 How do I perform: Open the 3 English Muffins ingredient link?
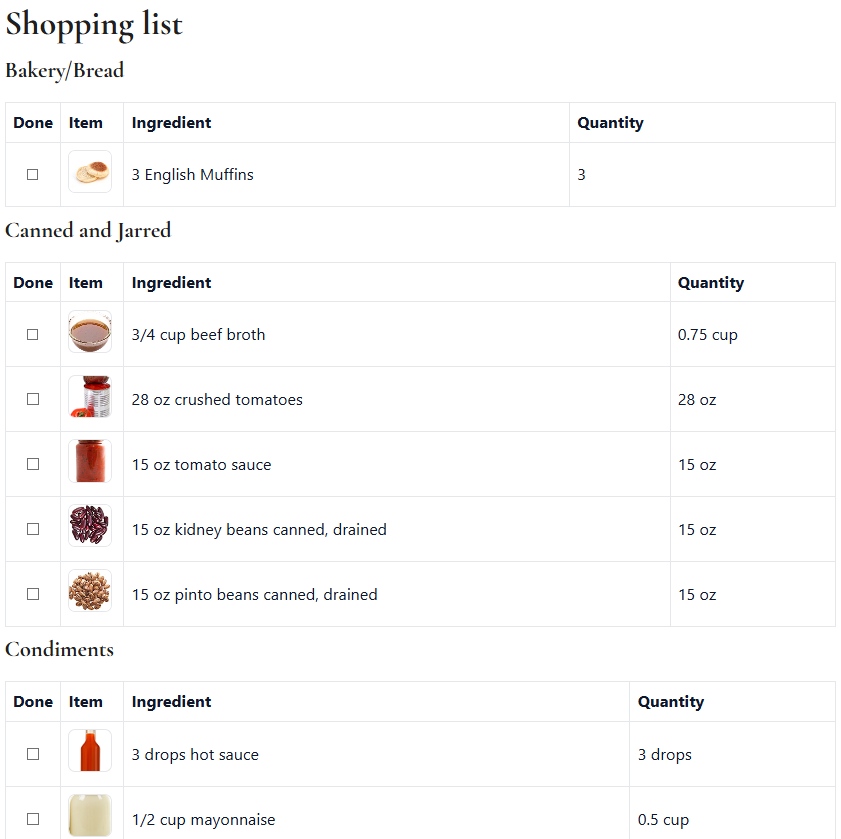coord(192,174)
